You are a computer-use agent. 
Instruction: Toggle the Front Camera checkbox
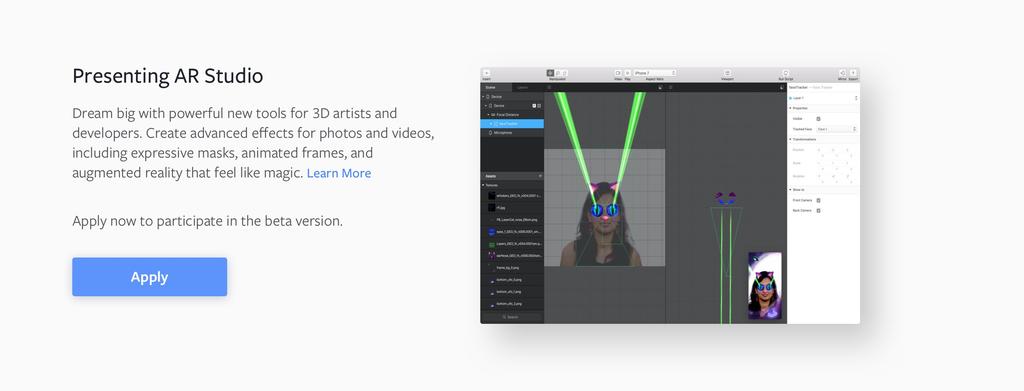[x=818, y=200]
